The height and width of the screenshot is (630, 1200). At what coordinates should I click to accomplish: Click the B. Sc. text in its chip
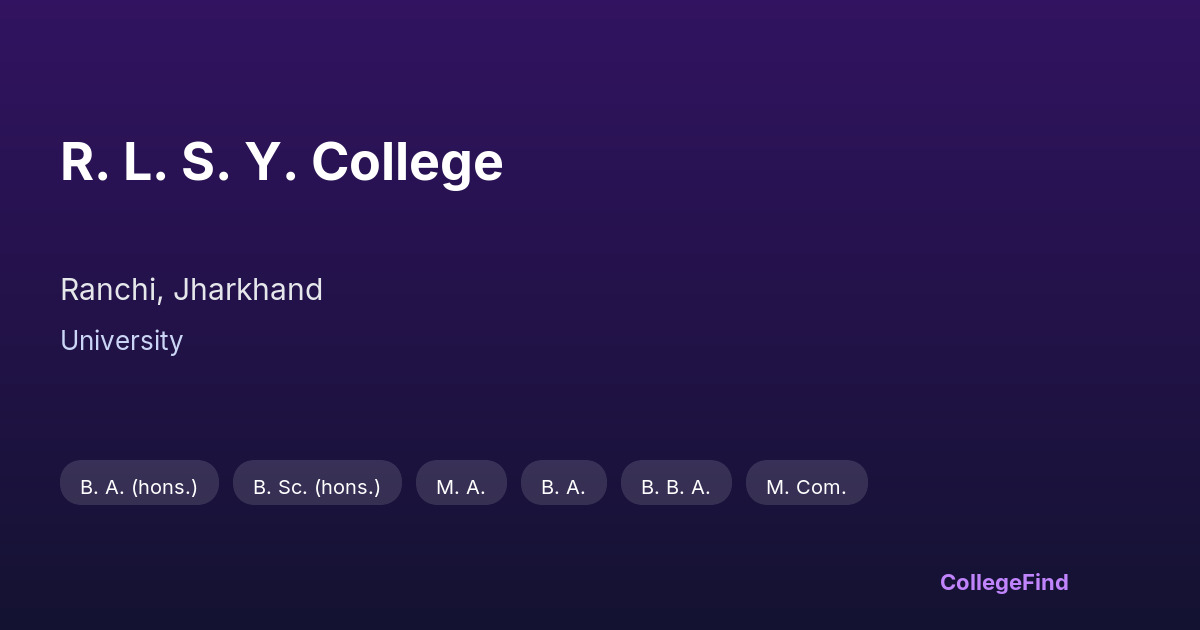point(280,487)
